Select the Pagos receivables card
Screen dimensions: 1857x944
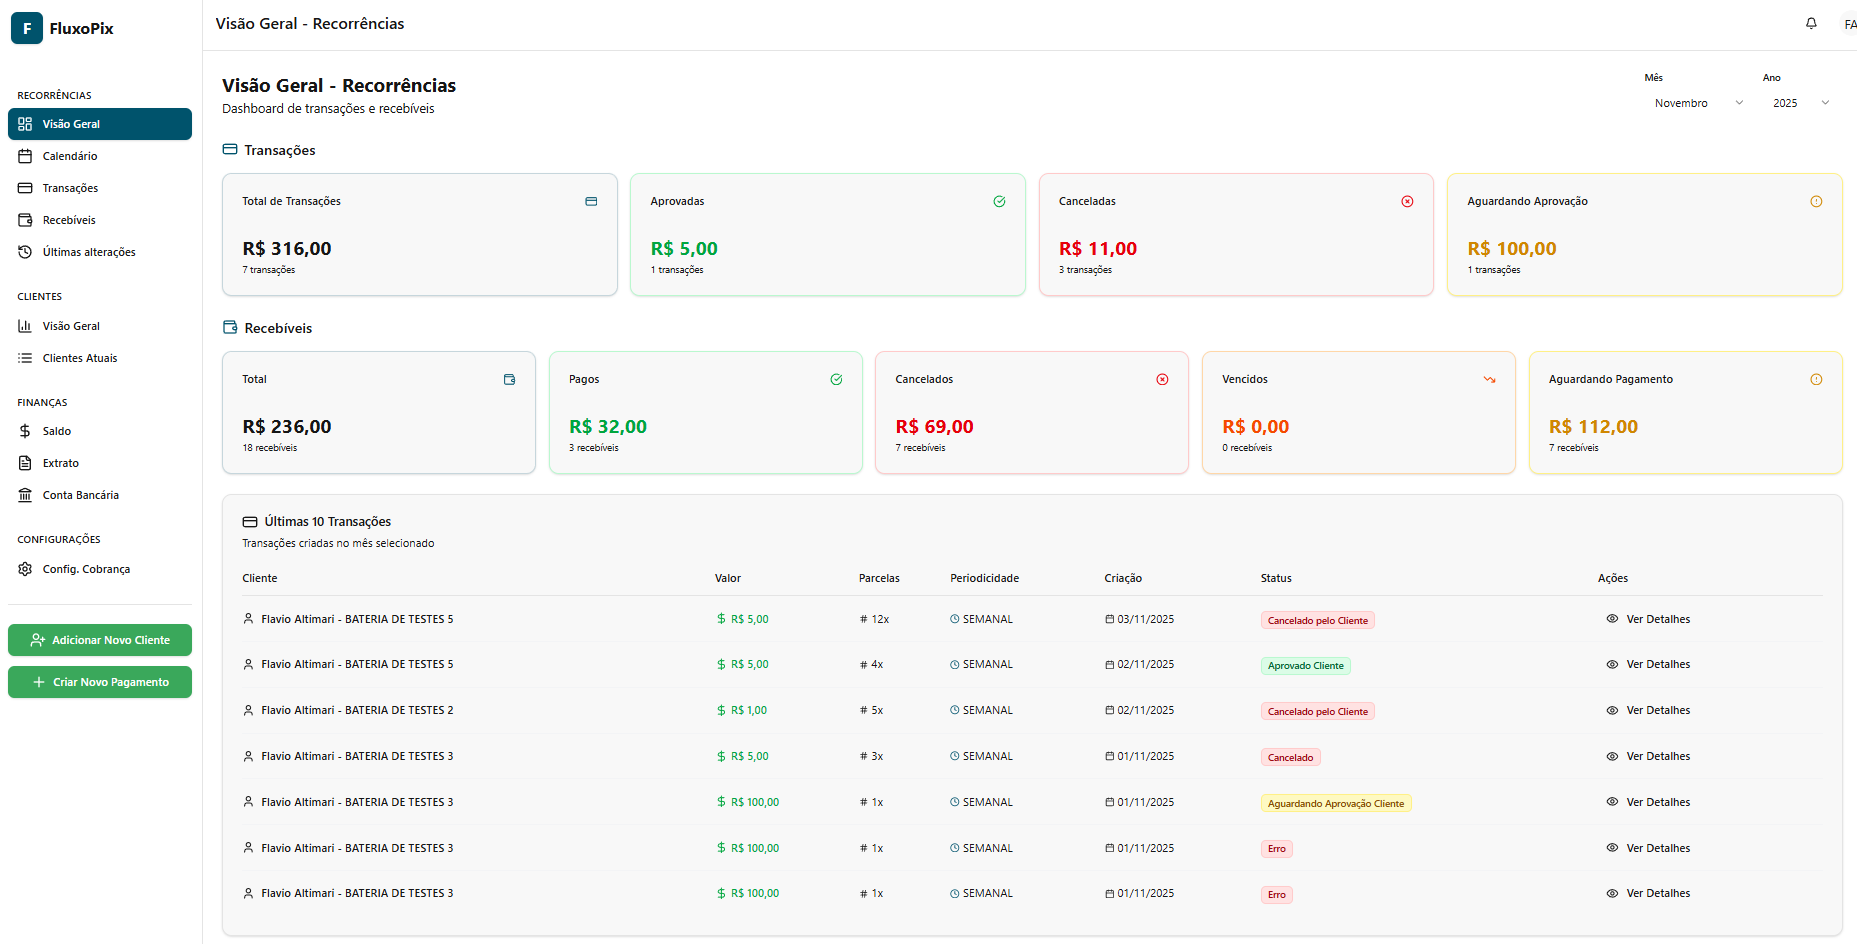click(705, 412)
